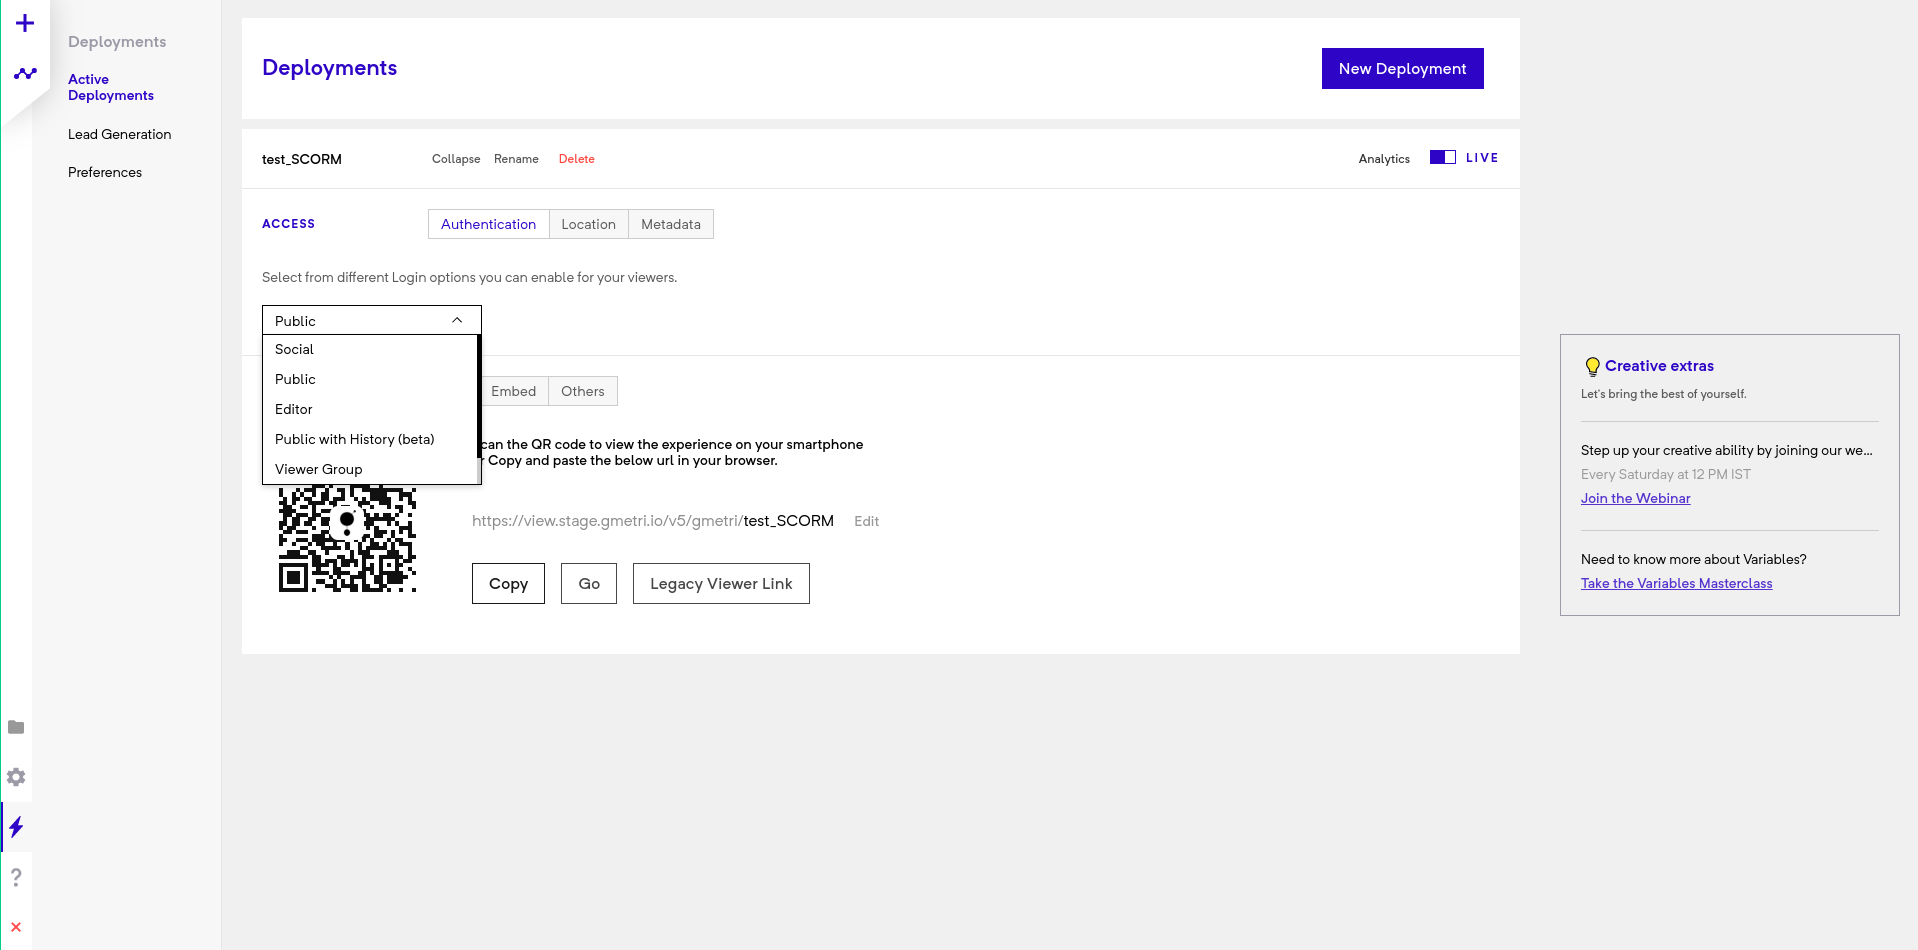This screenshot has width=1918, height=950.
Task: Choose Editor from the login options
Action: point(370,409)
